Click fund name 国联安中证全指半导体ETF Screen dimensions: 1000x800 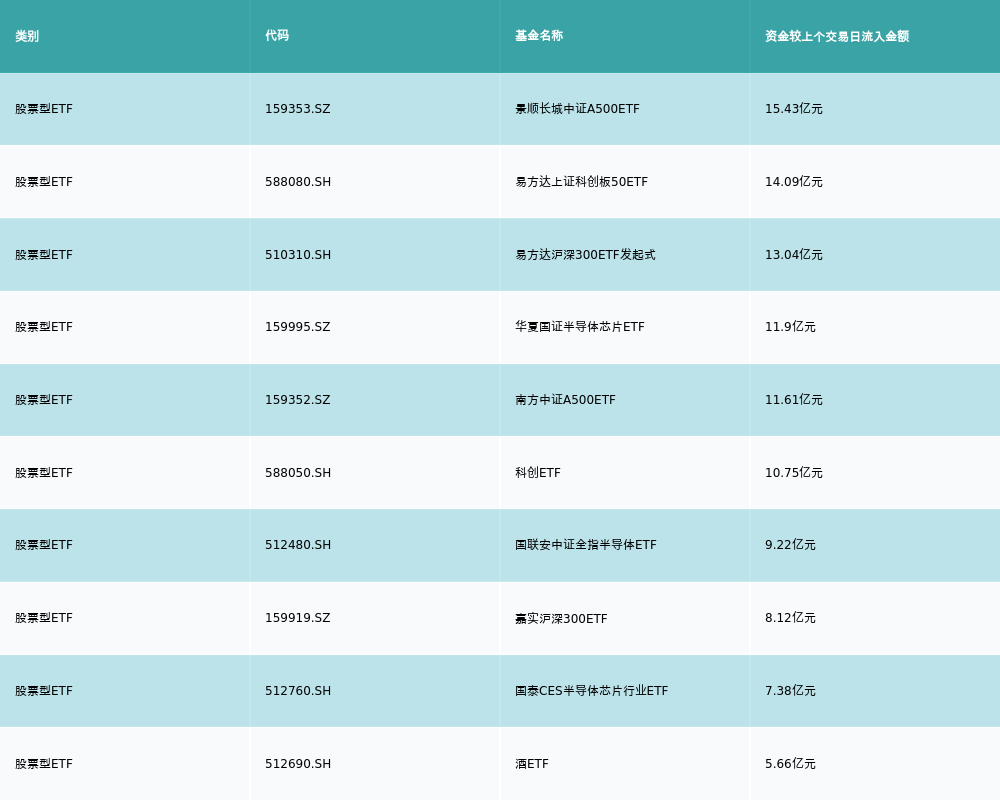[586, 545]
